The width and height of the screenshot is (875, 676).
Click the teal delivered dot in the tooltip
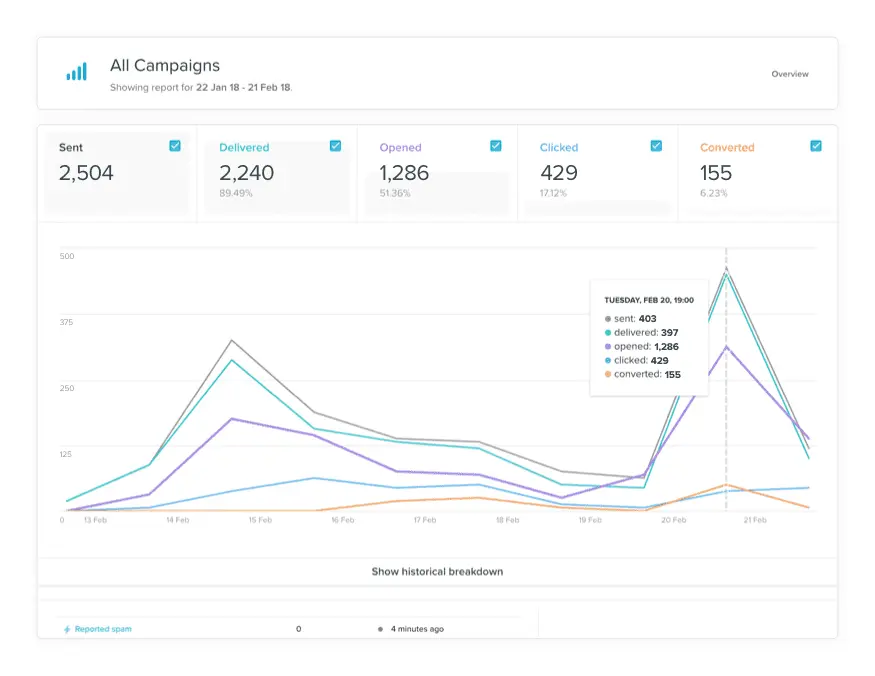click(x=608, y=332)
